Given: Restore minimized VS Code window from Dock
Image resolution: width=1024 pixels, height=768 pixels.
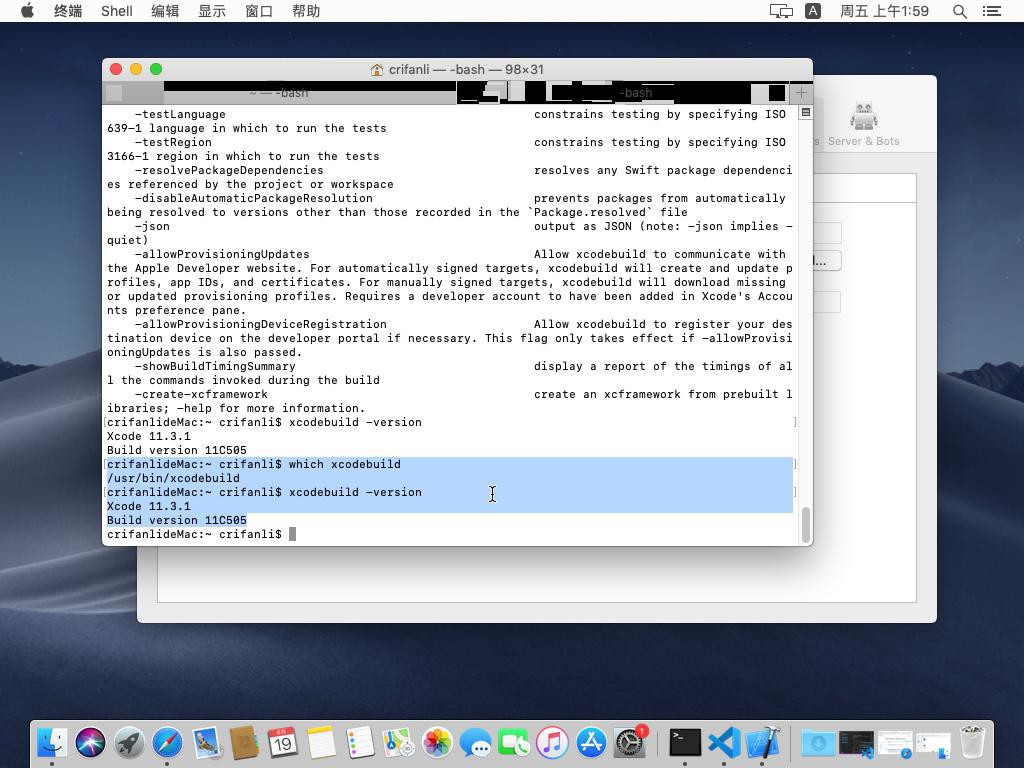Looking at the screenshot, I should point(856,743).
